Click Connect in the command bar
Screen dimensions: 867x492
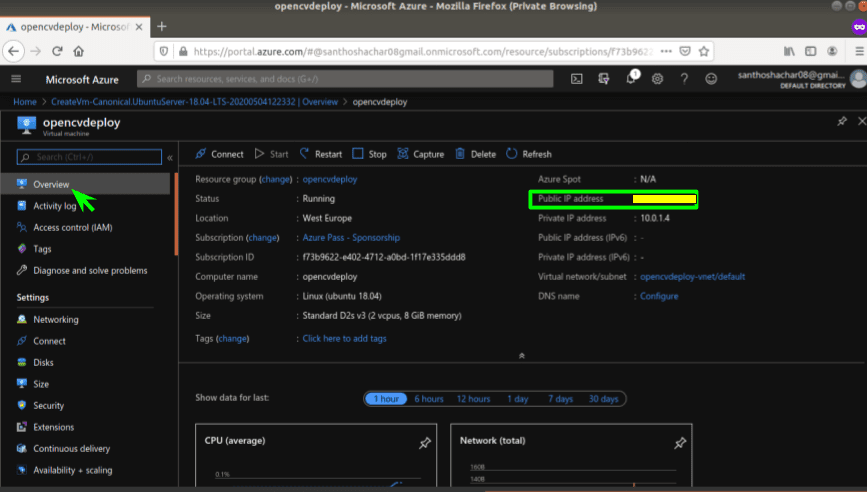coord(220,154)
